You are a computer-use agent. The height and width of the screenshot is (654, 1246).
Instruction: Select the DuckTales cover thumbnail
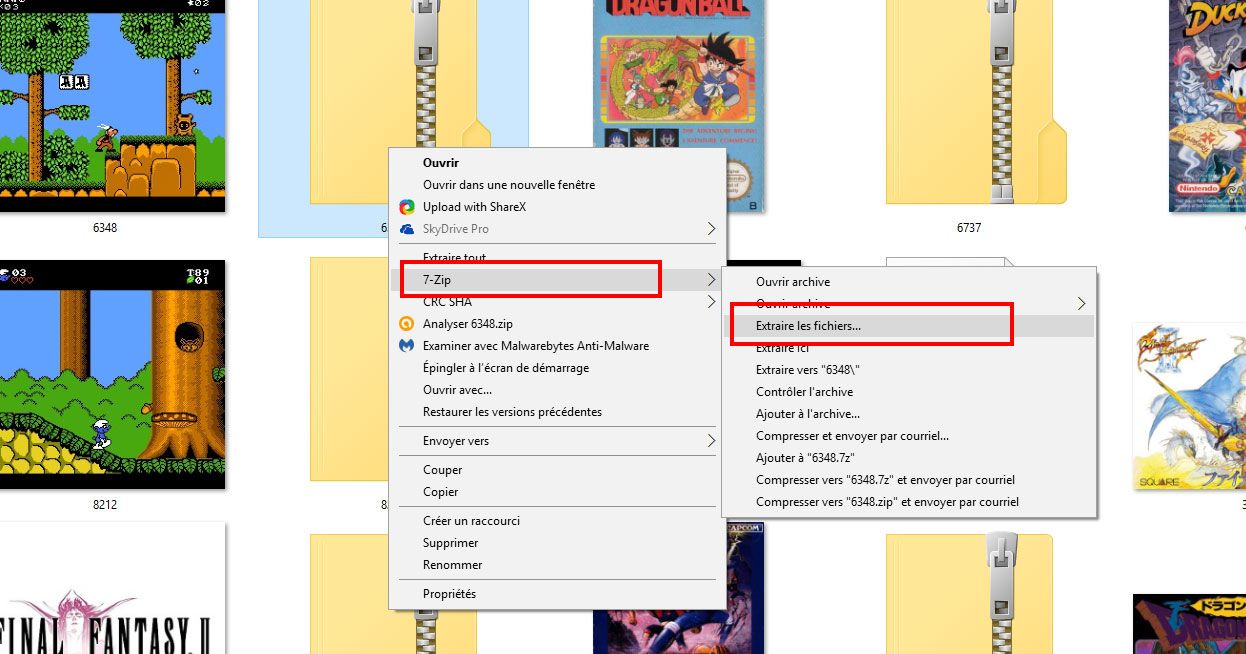pyautogui.click(x=1207, y=105)
